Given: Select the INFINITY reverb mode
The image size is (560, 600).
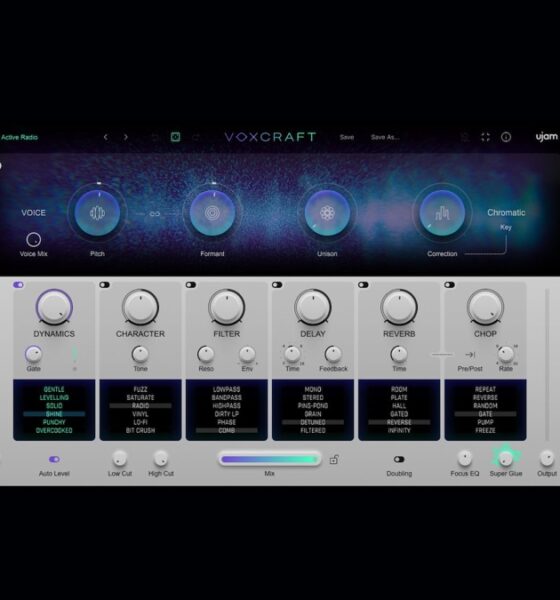Looking at the screenshot, I should [x=399, y=430].
